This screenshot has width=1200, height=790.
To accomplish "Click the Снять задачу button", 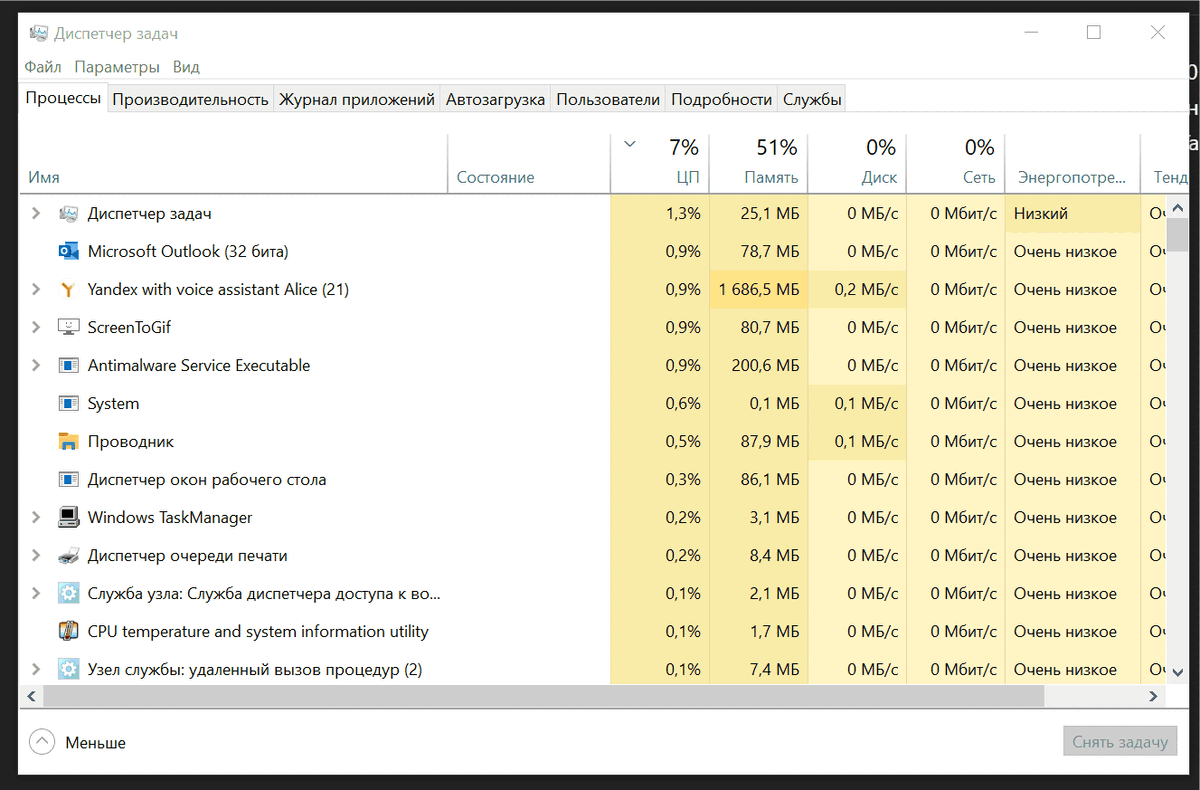I will (x=1120, y=741).
